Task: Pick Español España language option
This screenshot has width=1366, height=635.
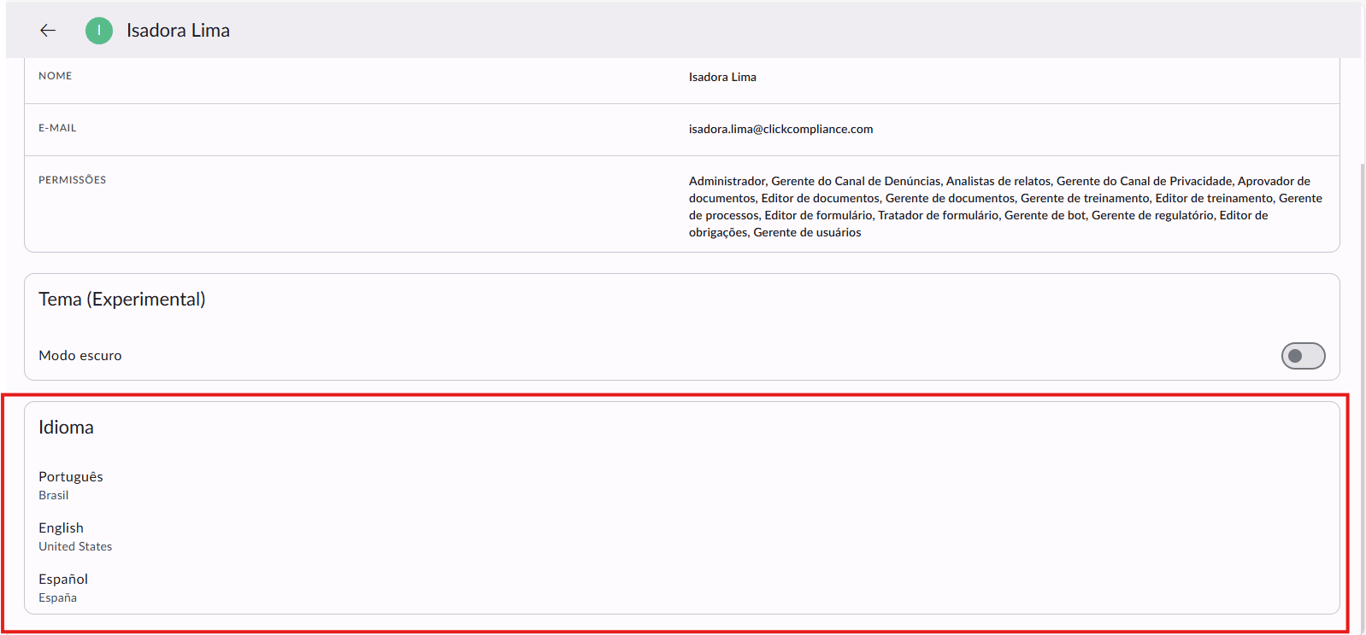Action: [63, 588]
